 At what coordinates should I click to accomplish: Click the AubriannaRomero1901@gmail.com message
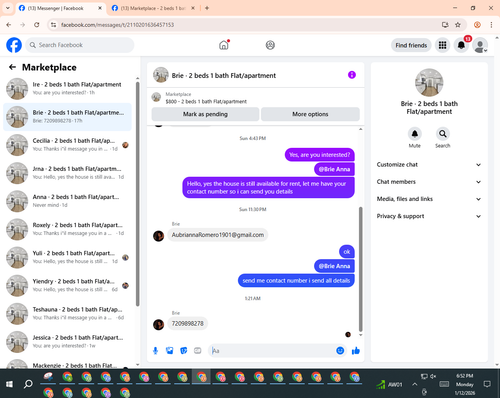[x=218, y=235]
